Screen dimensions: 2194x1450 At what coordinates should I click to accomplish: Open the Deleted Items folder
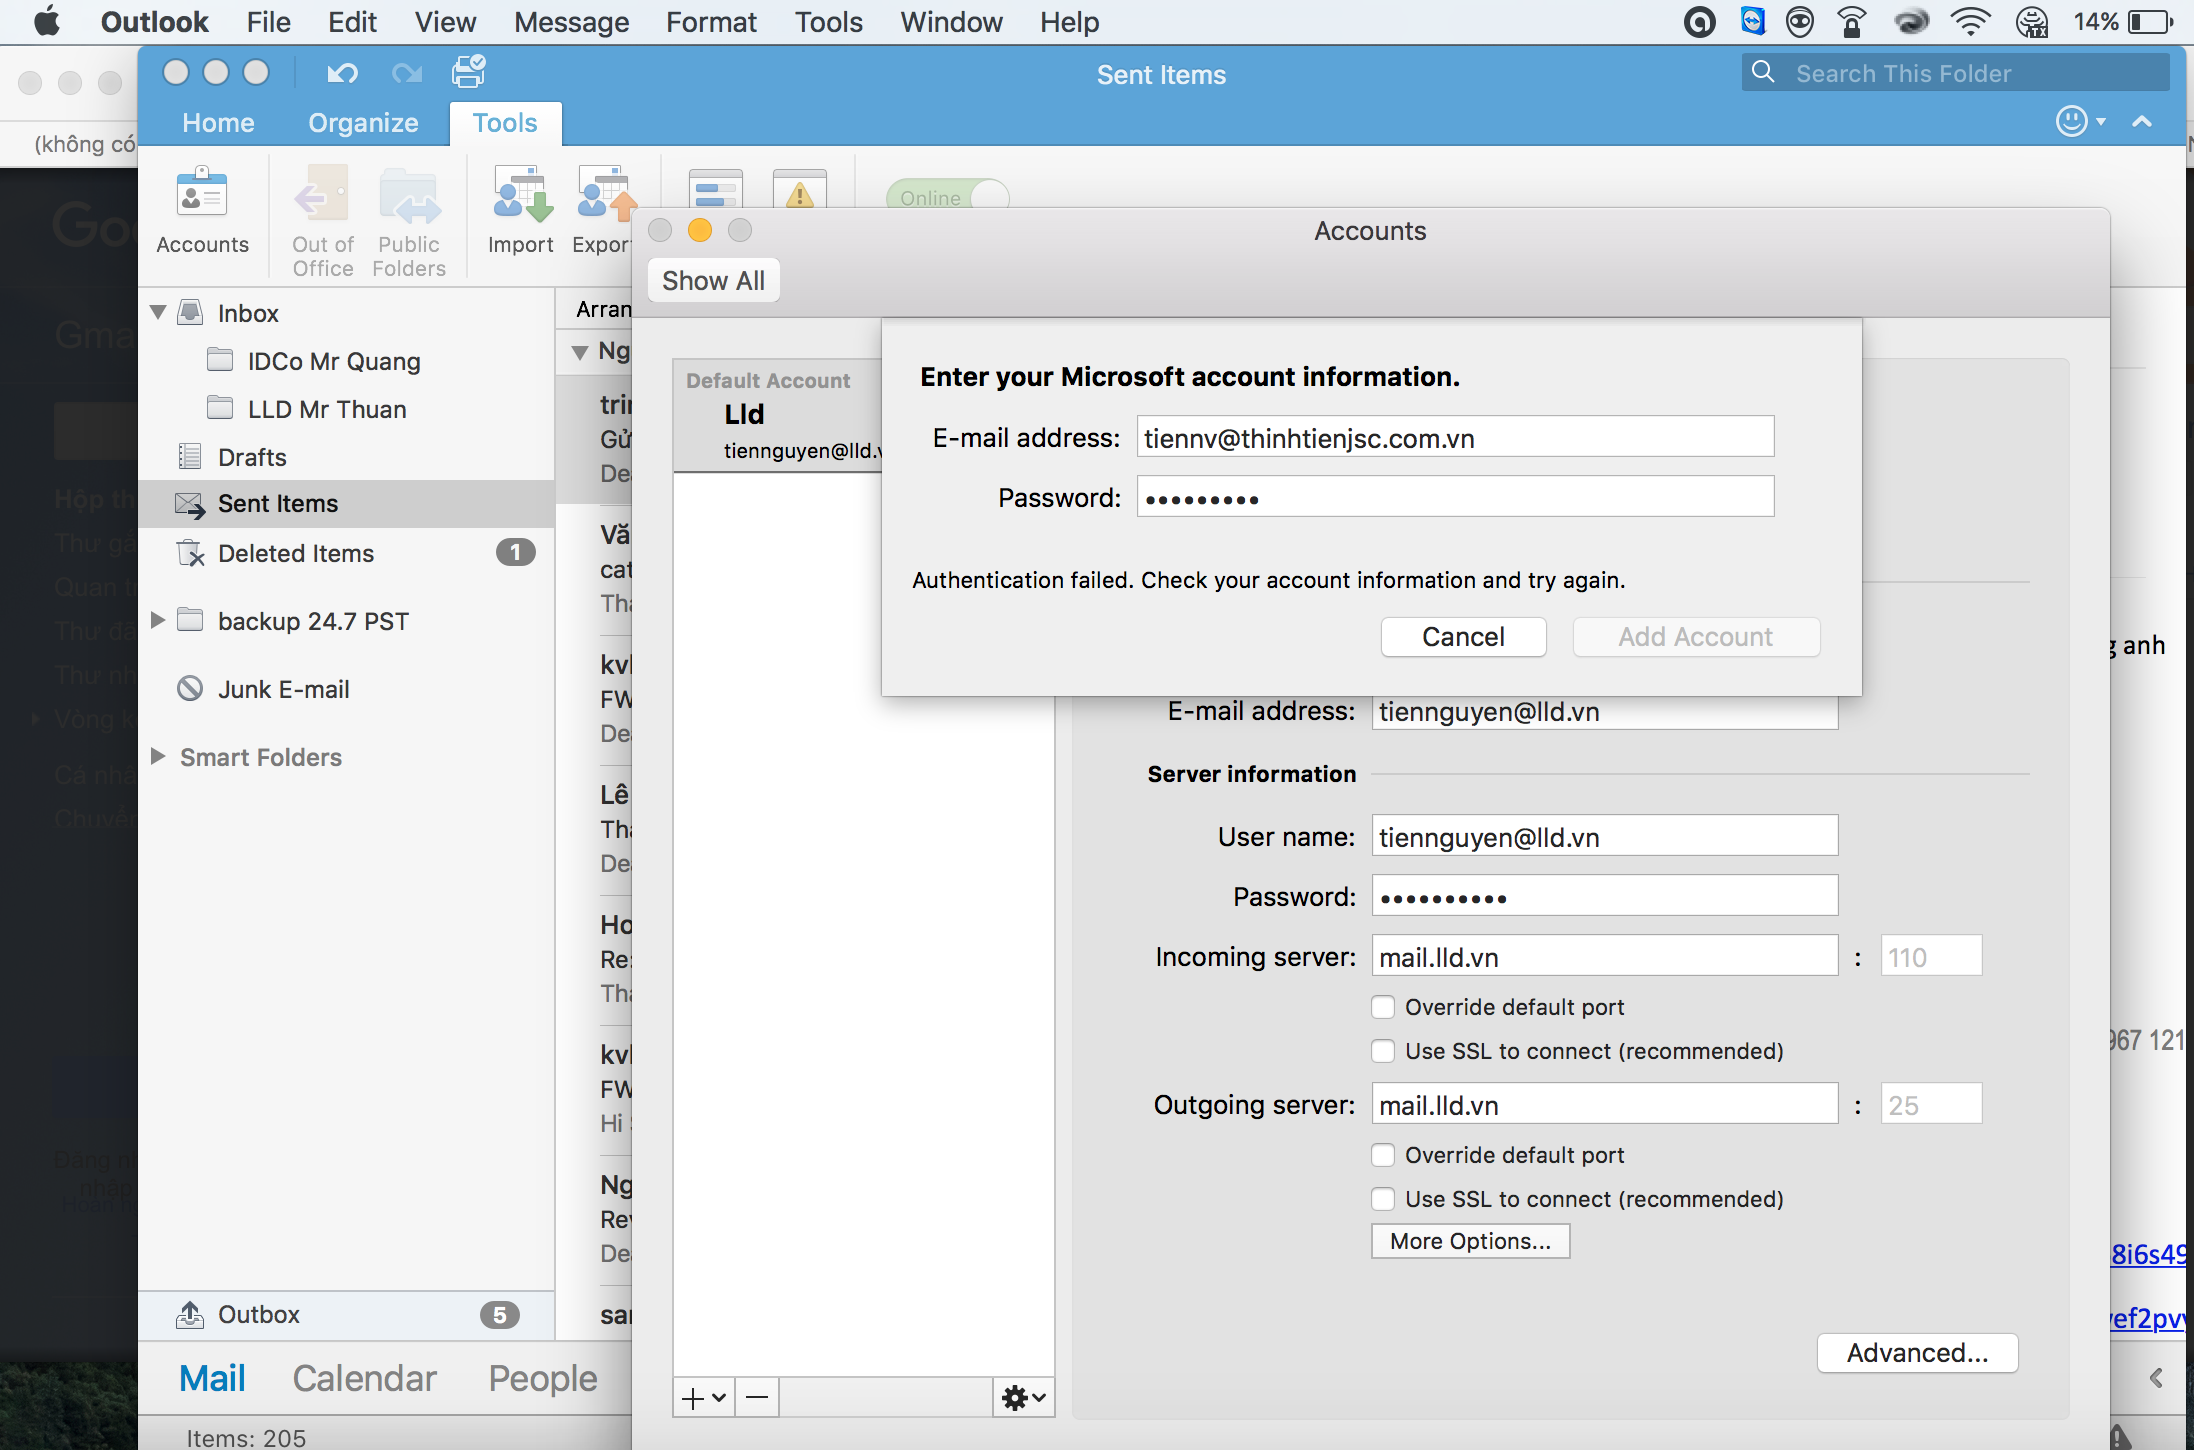coord(346,553)
